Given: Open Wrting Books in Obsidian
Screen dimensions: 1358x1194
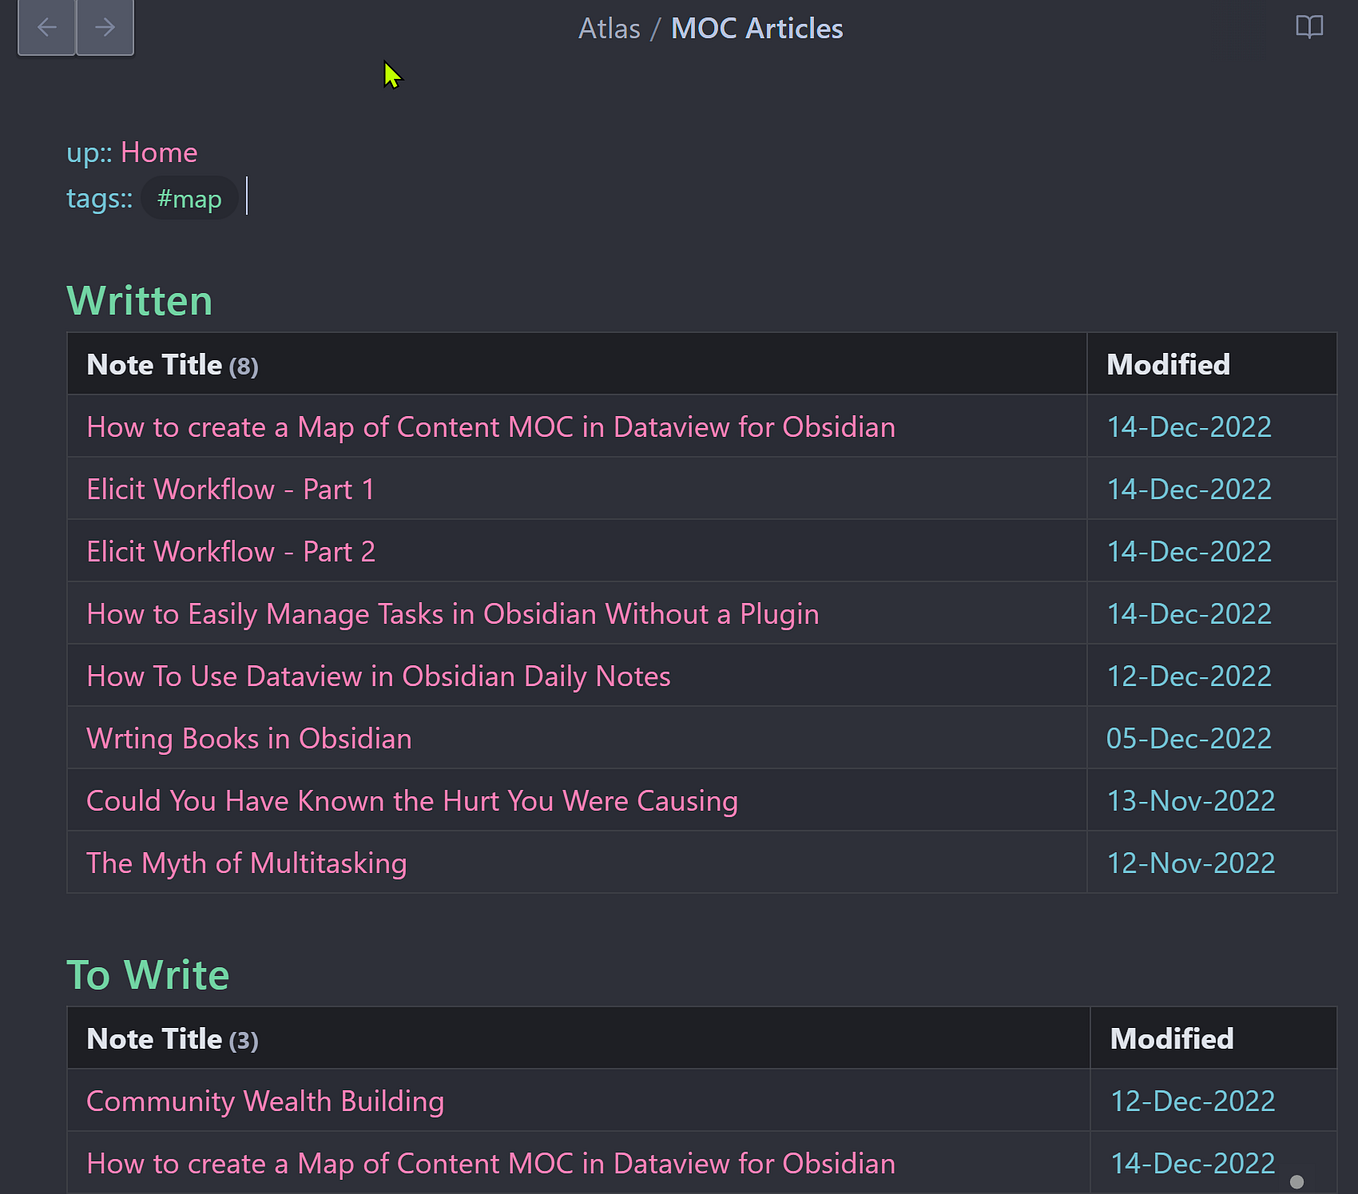Looking at the screenshot, I should click(x=248, y=738).
